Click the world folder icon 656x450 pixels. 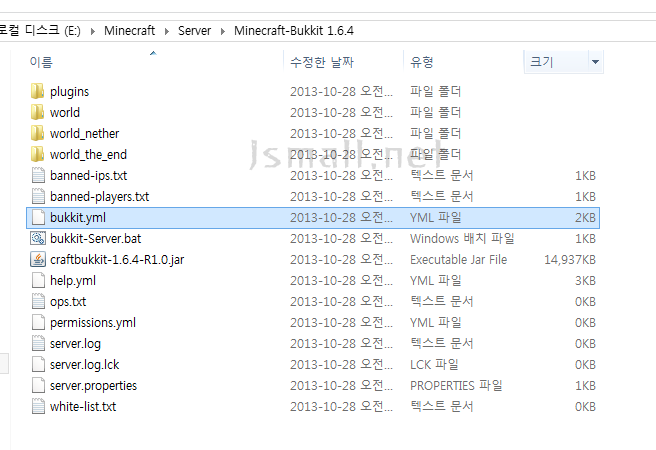(x=38, y=112)
